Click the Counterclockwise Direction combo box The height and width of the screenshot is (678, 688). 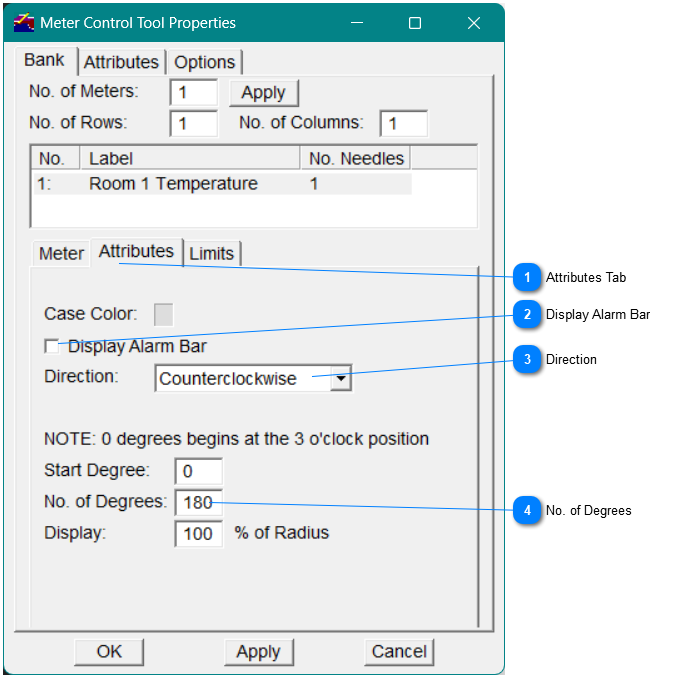point(253,378)
